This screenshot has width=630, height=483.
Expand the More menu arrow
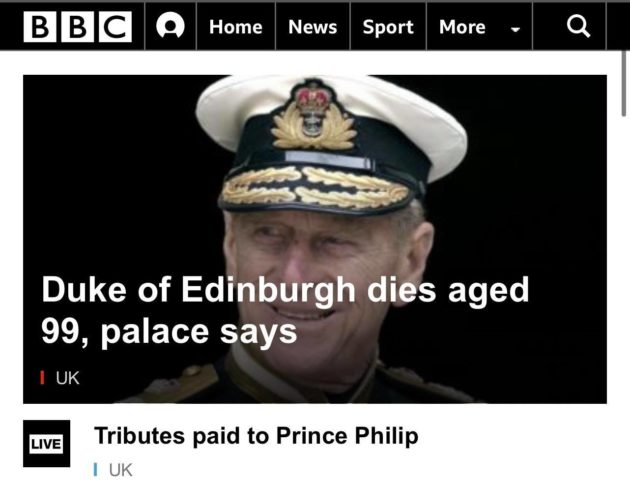click(515, 29)
